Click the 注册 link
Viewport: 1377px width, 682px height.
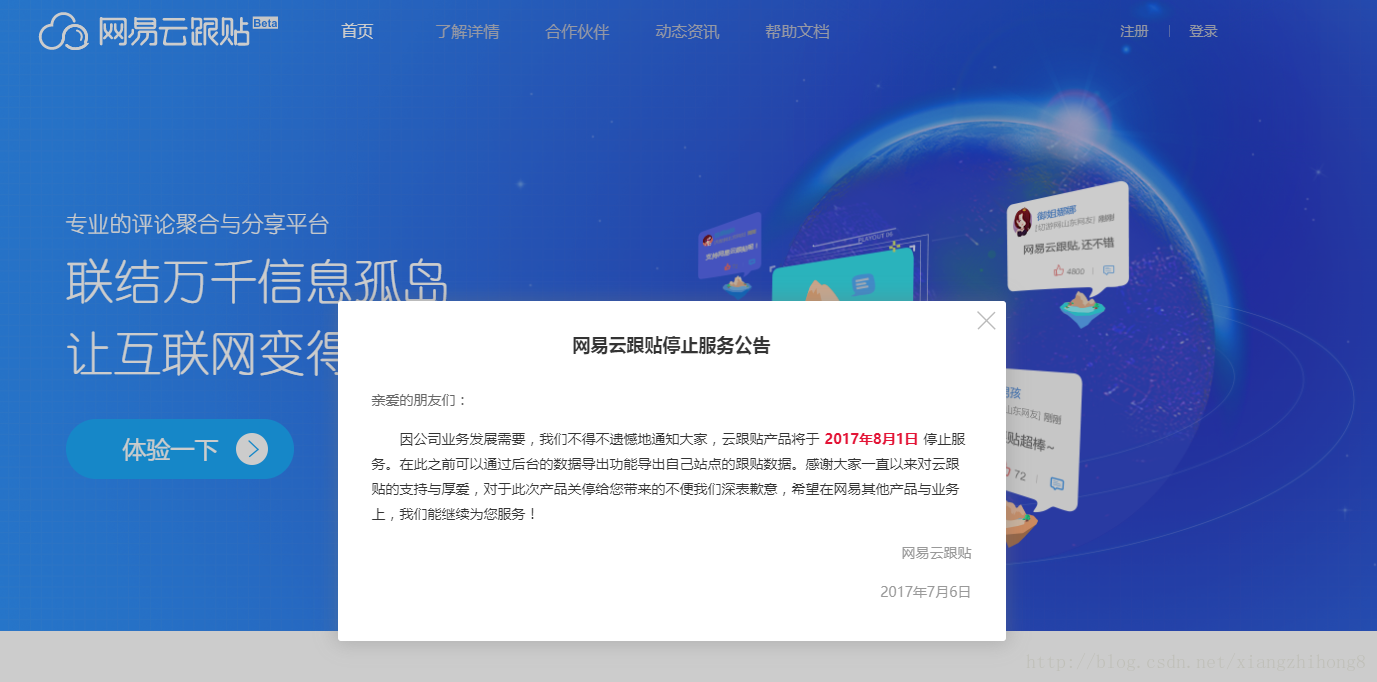1134,31
